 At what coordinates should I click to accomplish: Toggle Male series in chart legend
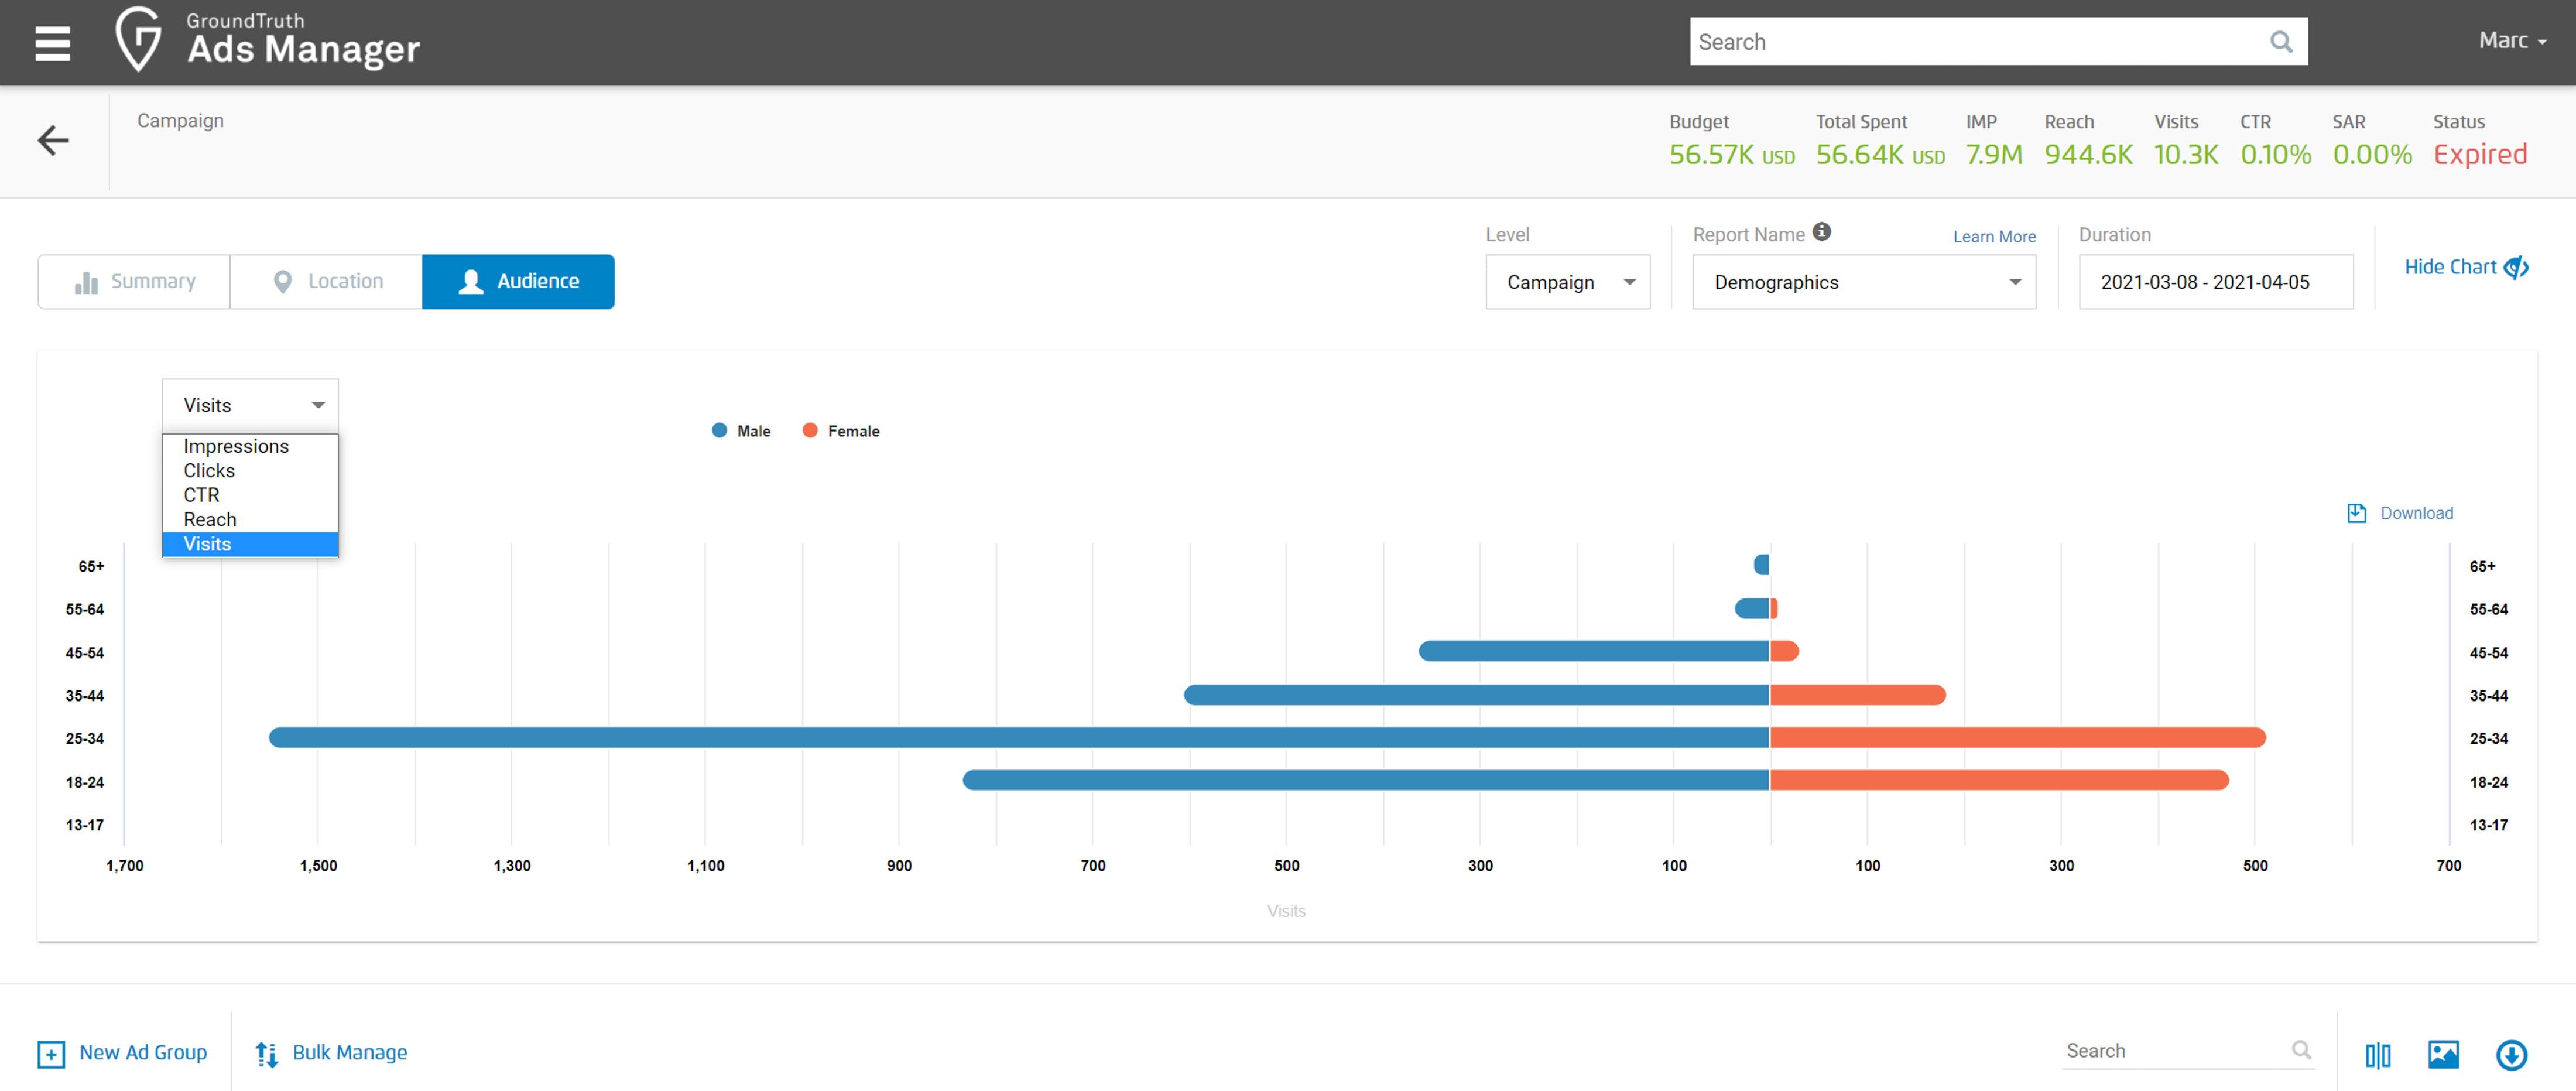[x=741, y=431]
